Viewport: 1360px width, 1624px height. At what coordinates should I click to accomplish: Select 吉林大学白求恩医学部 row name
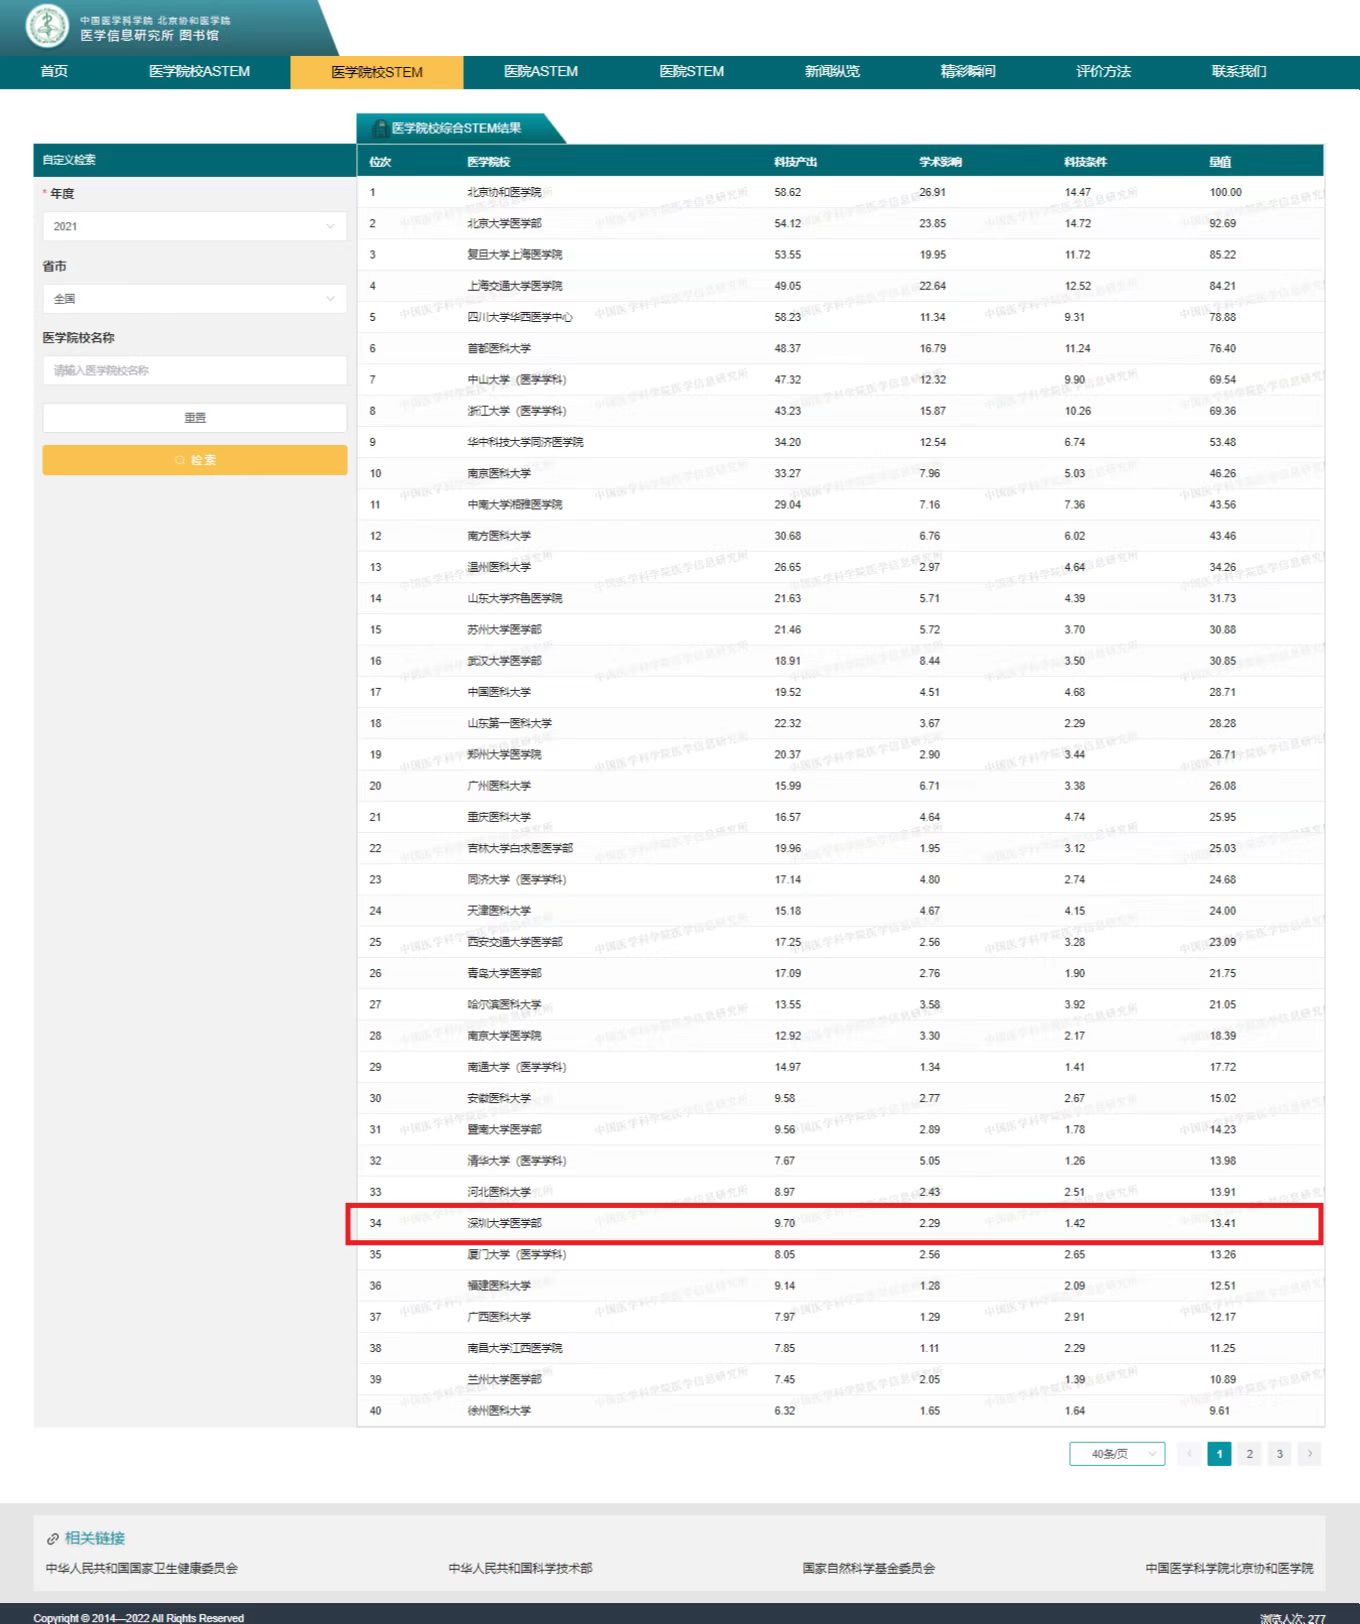point(520,848)
